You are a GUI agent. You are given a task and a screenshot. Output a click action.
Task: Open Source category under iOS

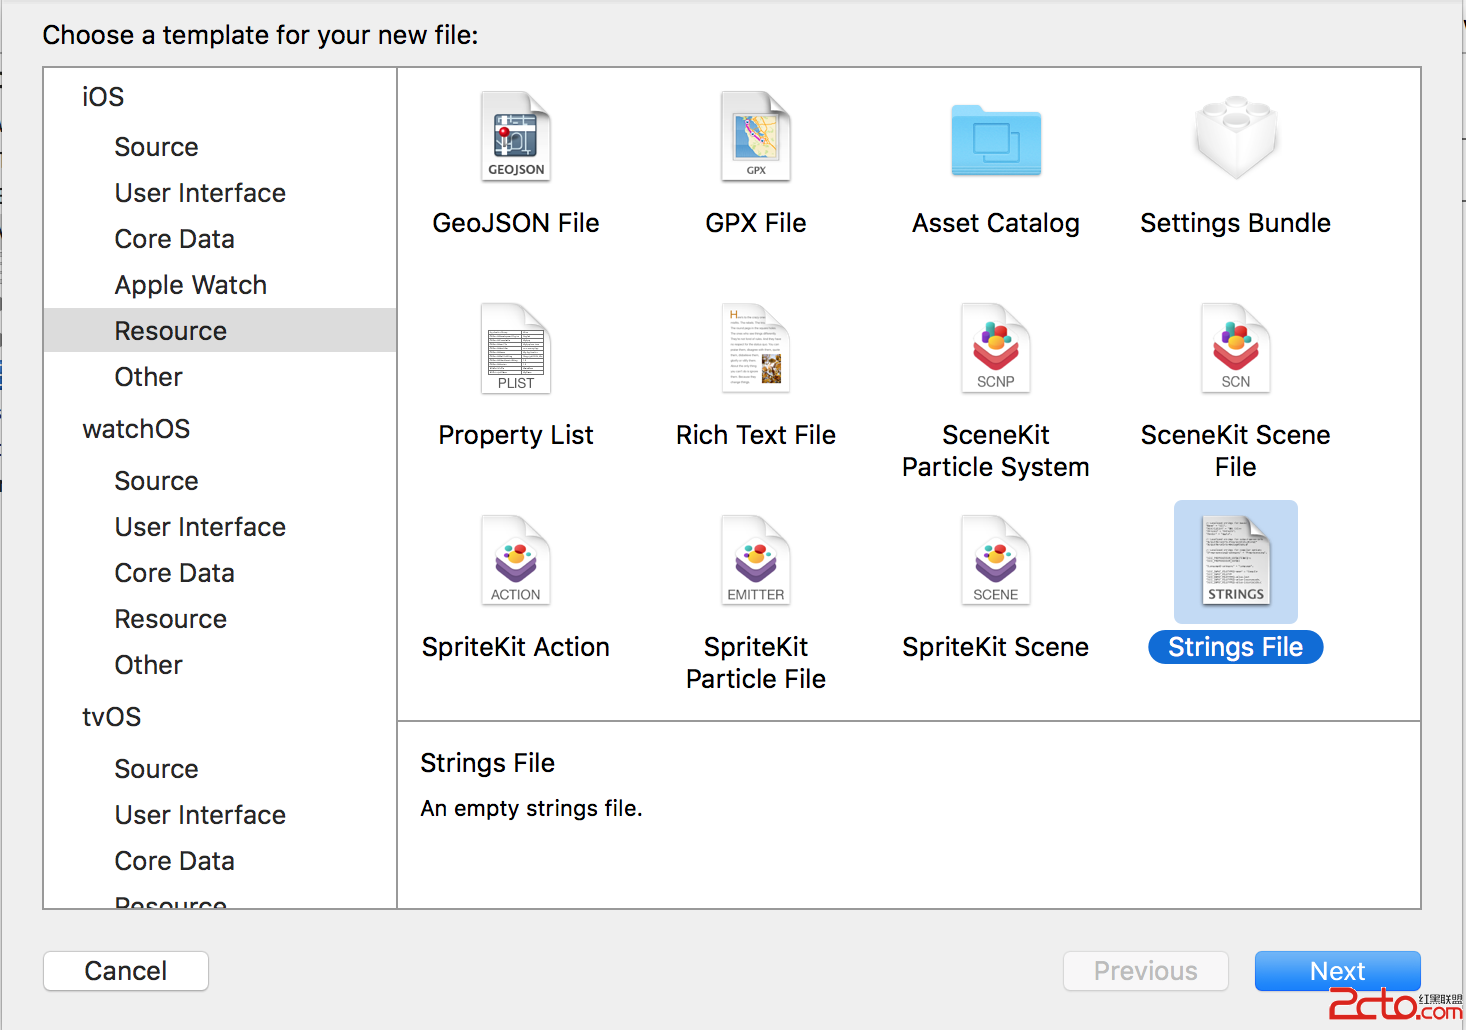(x=156, y=147)
